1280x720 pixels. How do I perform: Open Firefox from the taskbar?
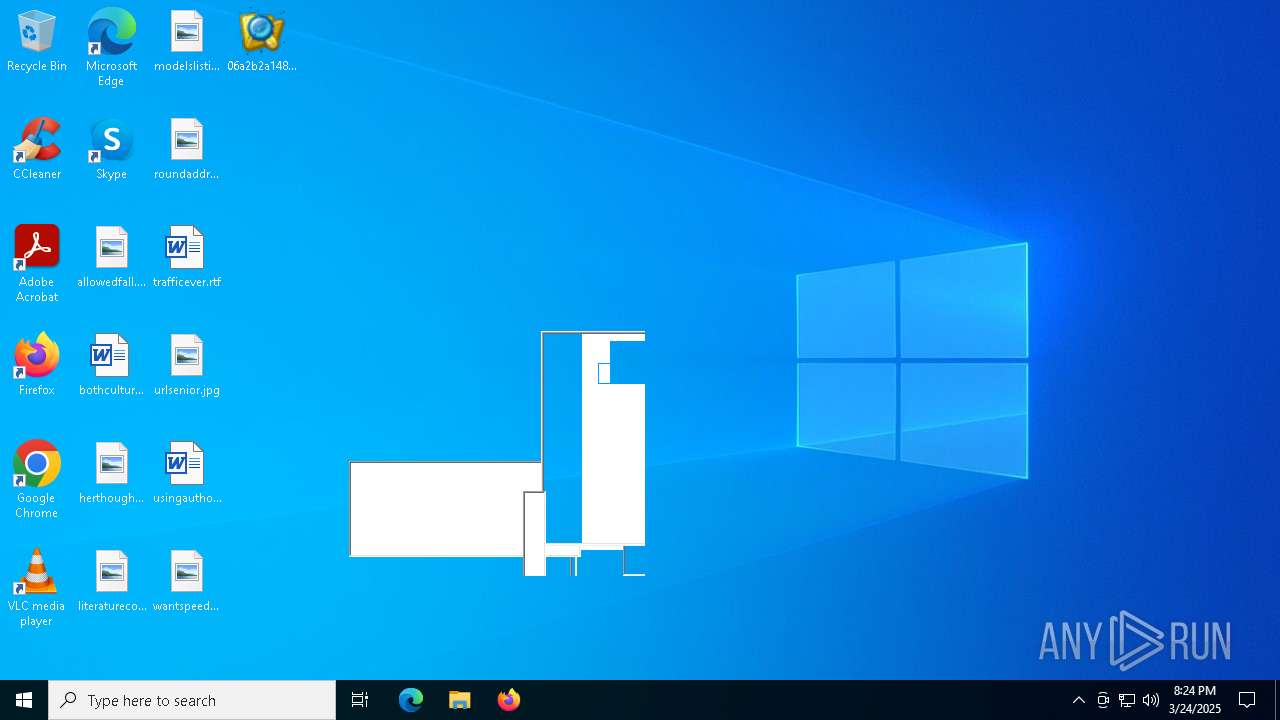[x=508, y=700]
